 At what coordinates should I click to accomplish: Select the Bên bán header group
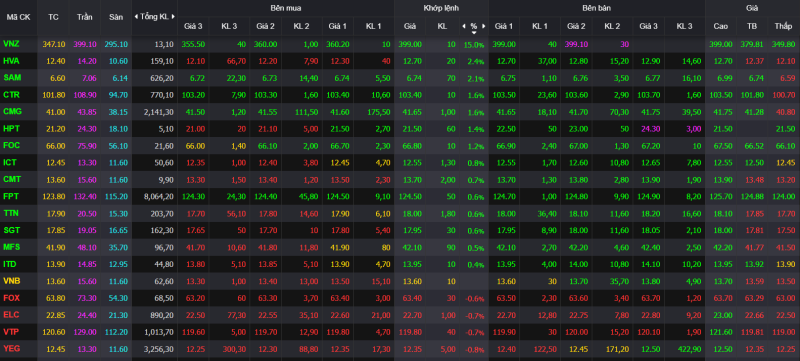tap(596, 8)
